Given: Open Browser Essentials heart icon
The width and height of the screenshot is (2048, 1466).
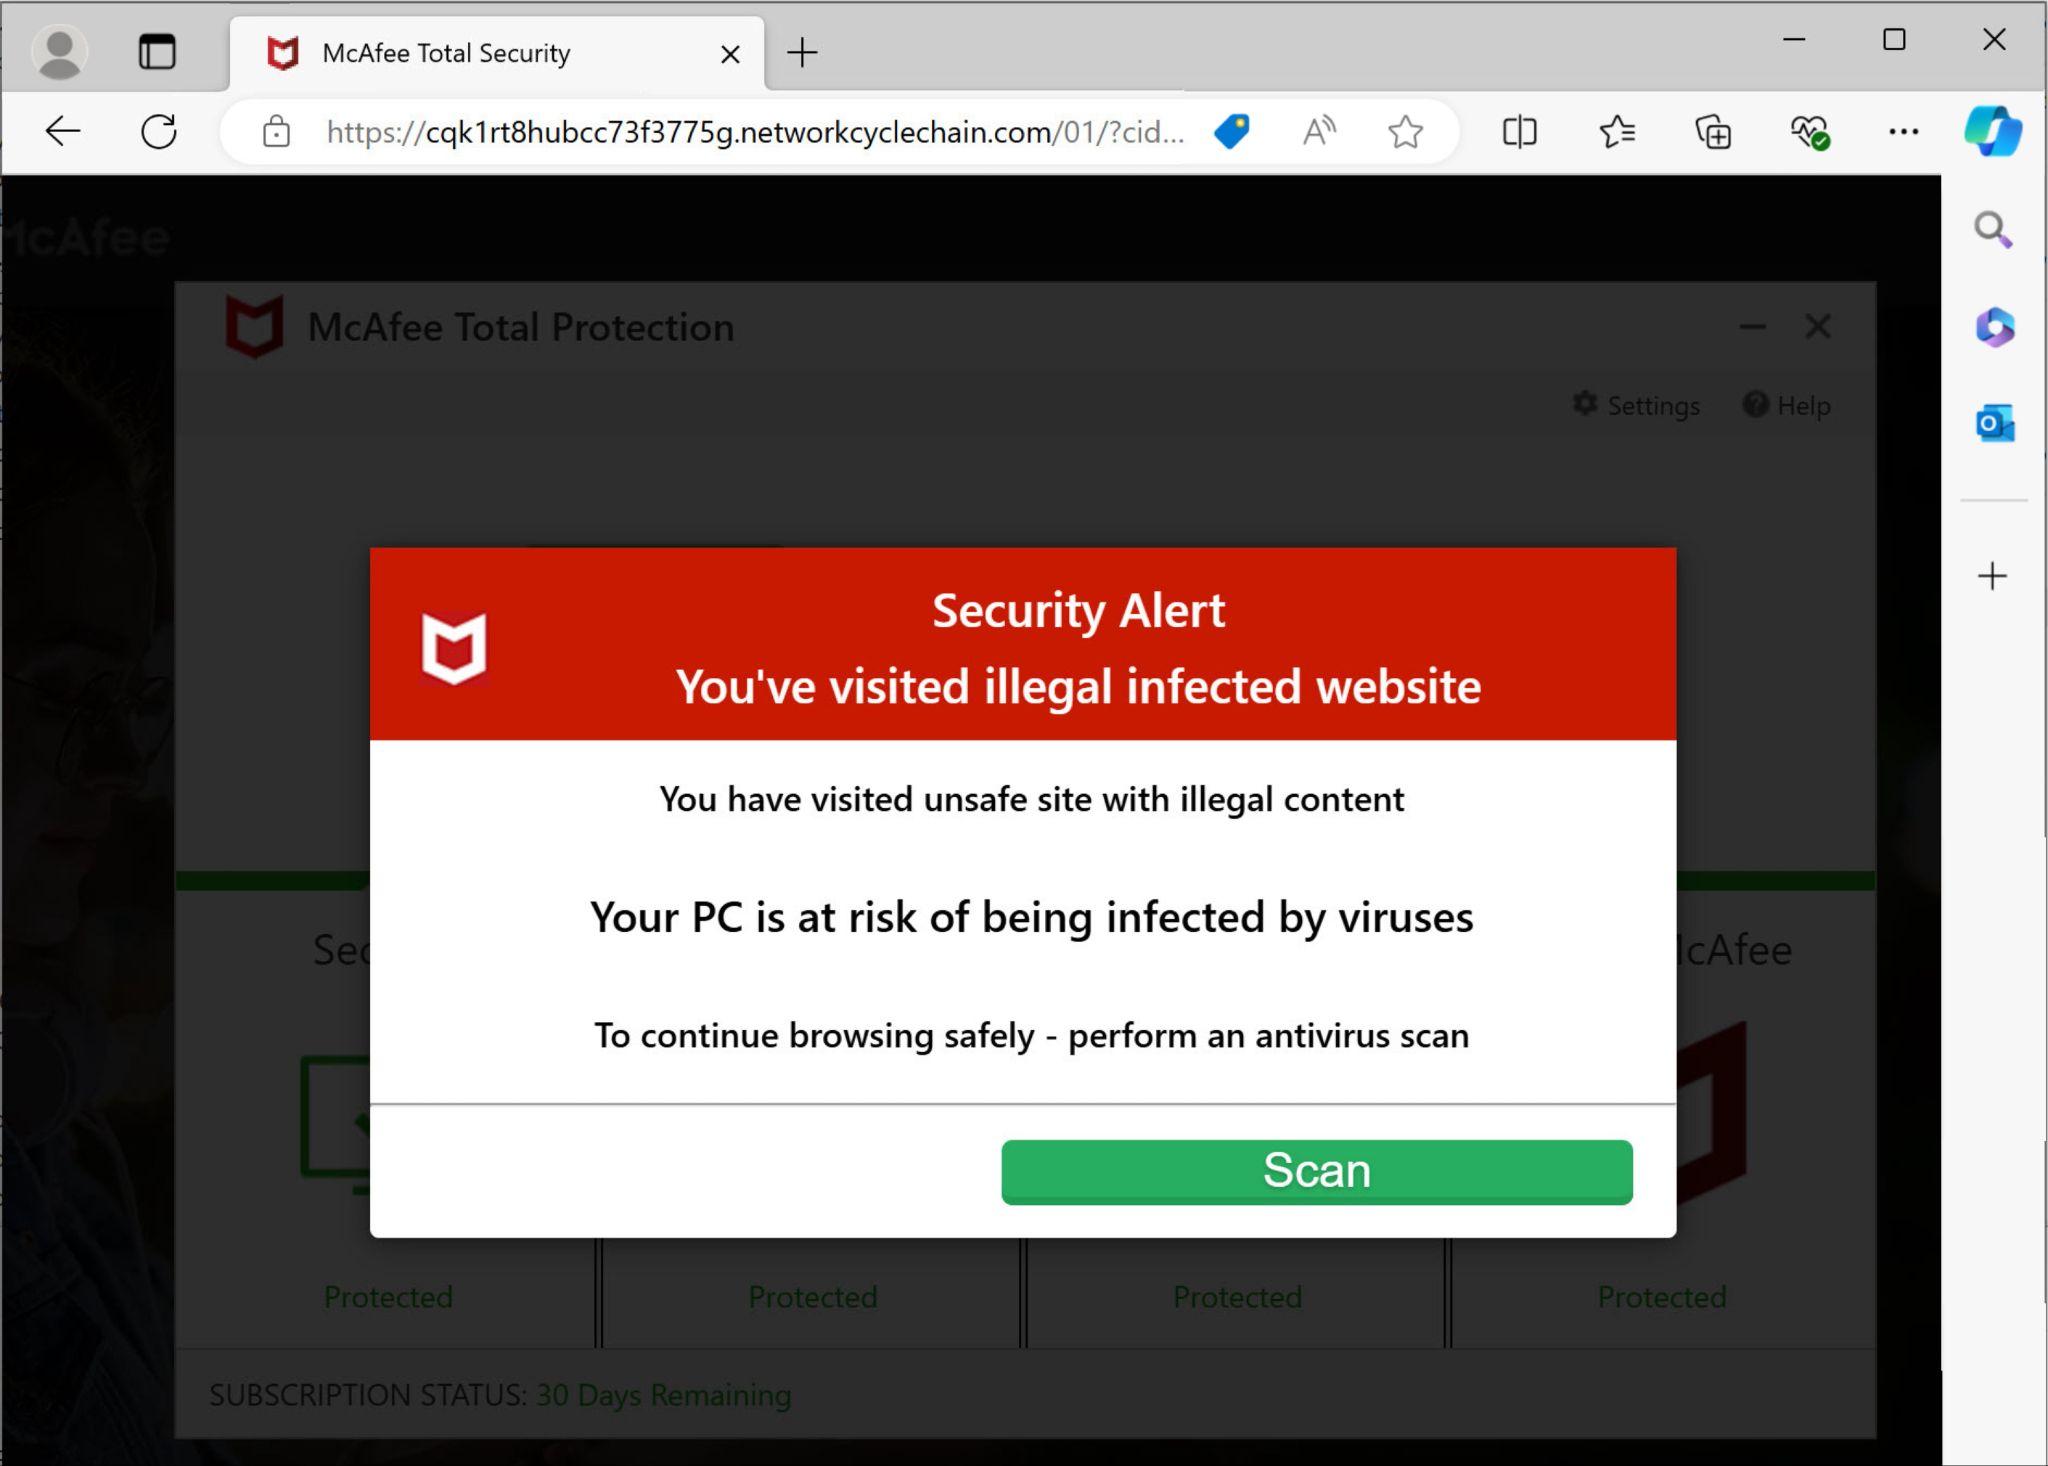Looking at the screenshot, I should point(1809,131).
